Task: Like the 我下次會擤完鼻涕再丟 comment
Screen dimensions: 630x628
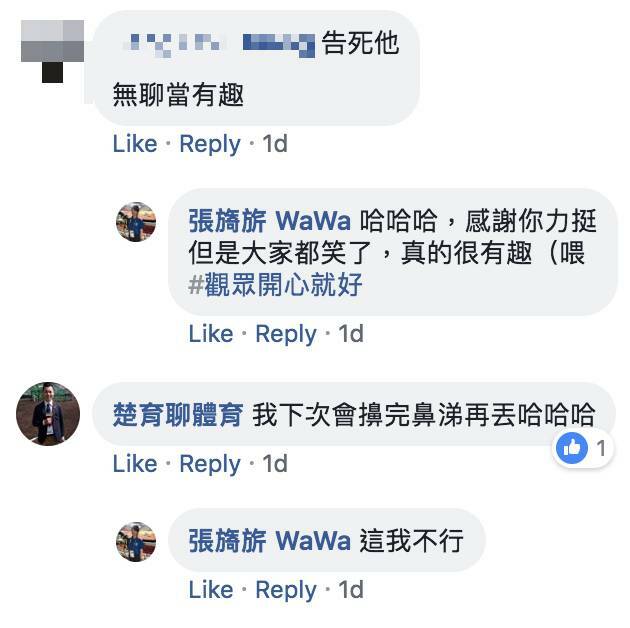Action: [x=135, y=464]
